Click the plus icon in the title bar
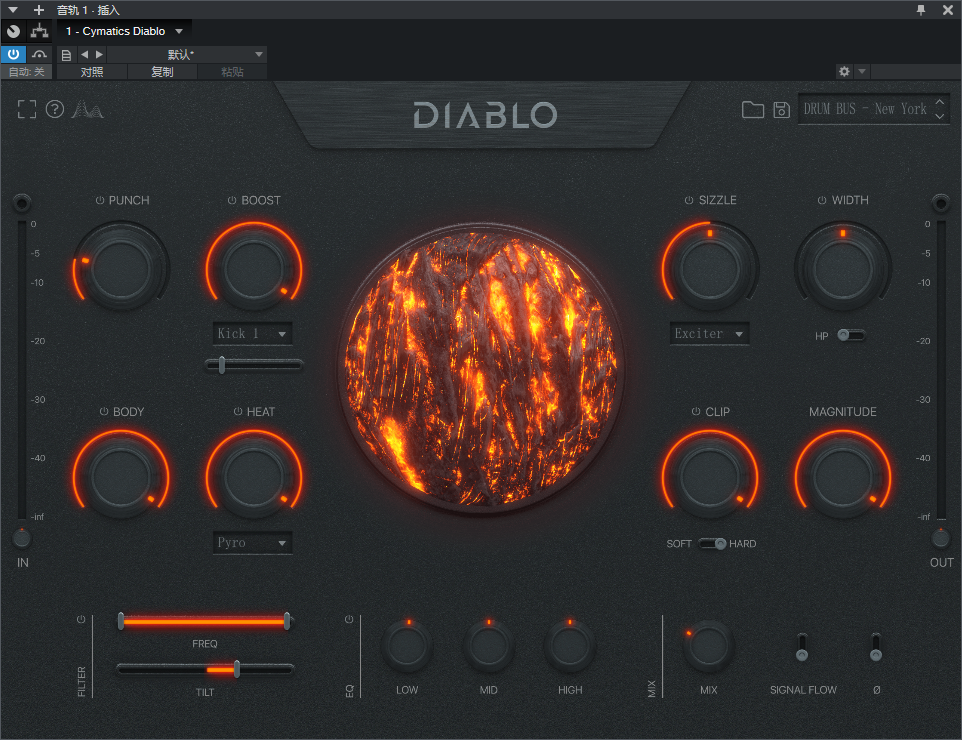The image size is (962, 740). click(x=39, y=10)
